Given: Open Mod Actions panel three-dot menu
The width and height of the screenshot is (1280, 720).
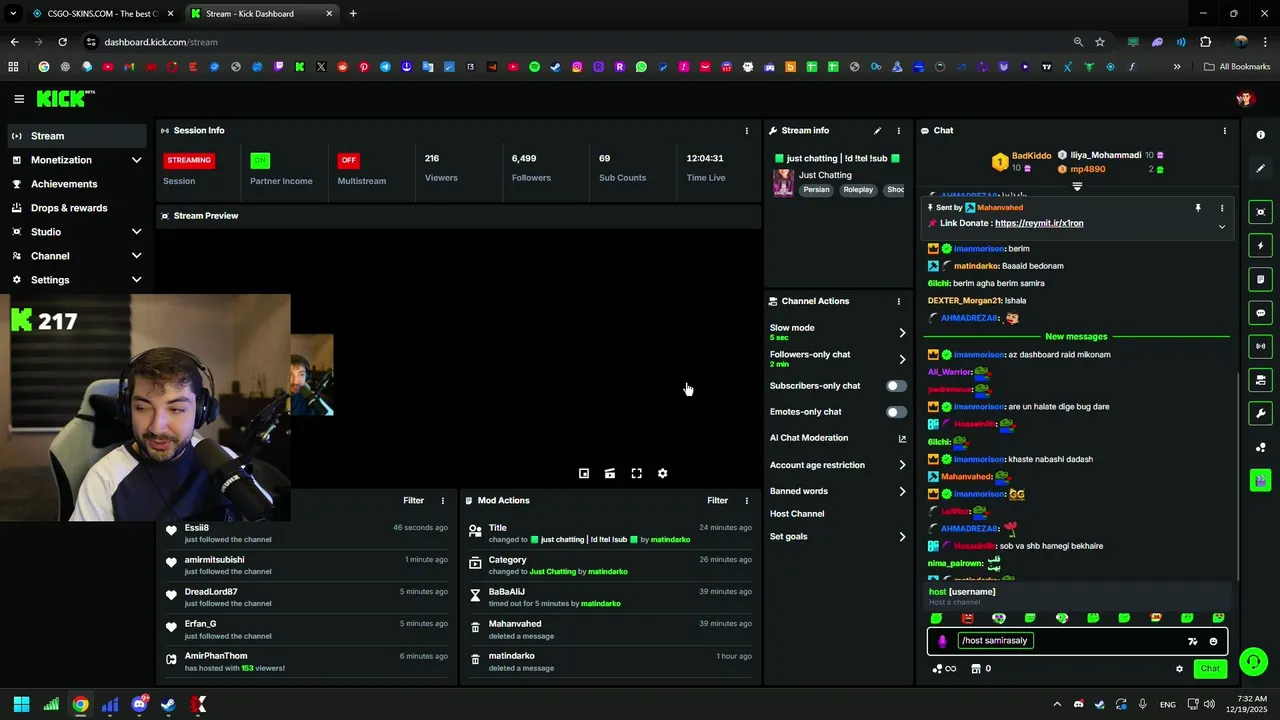Looking at the screenshot, I should (746, 501).
